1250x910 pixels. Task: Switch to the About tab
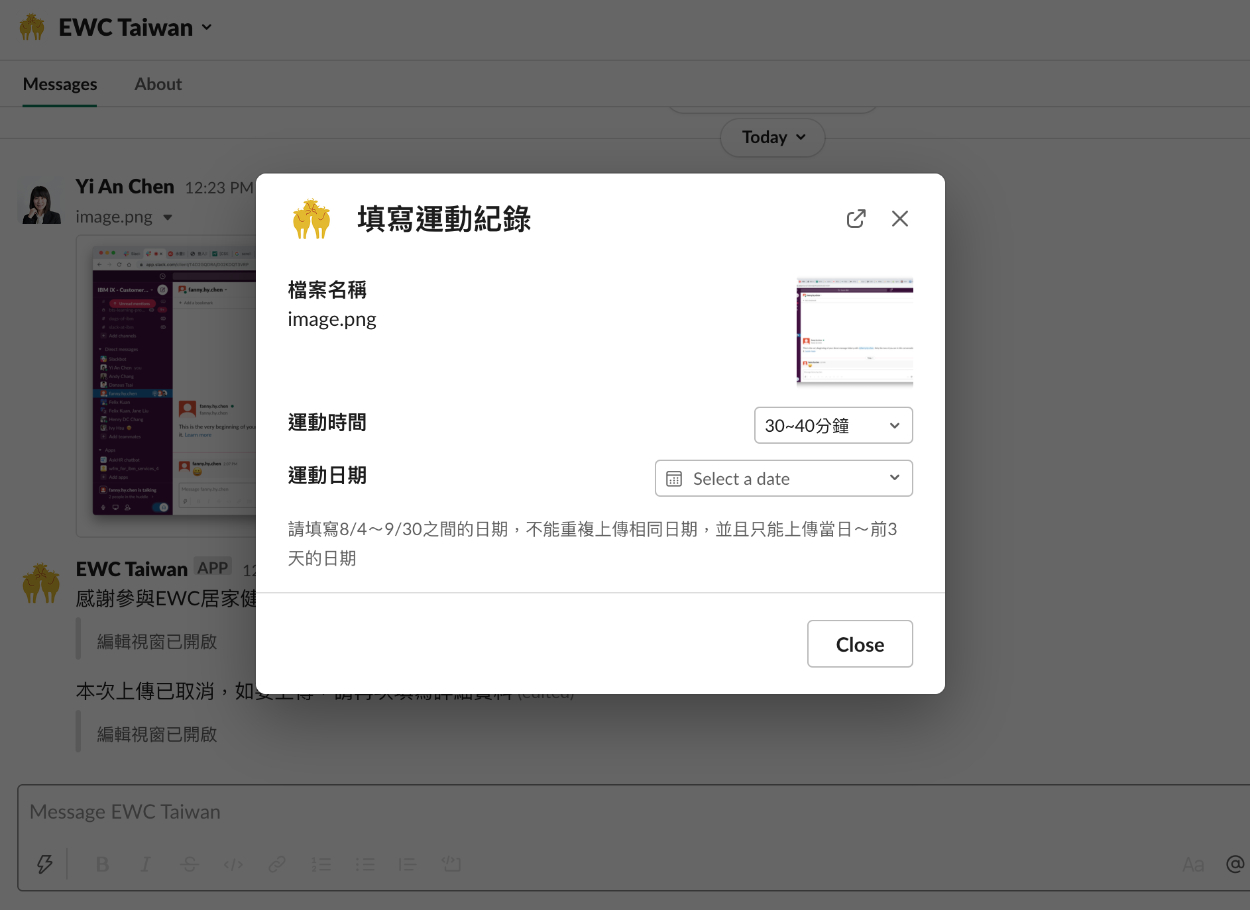pos(158,84)
